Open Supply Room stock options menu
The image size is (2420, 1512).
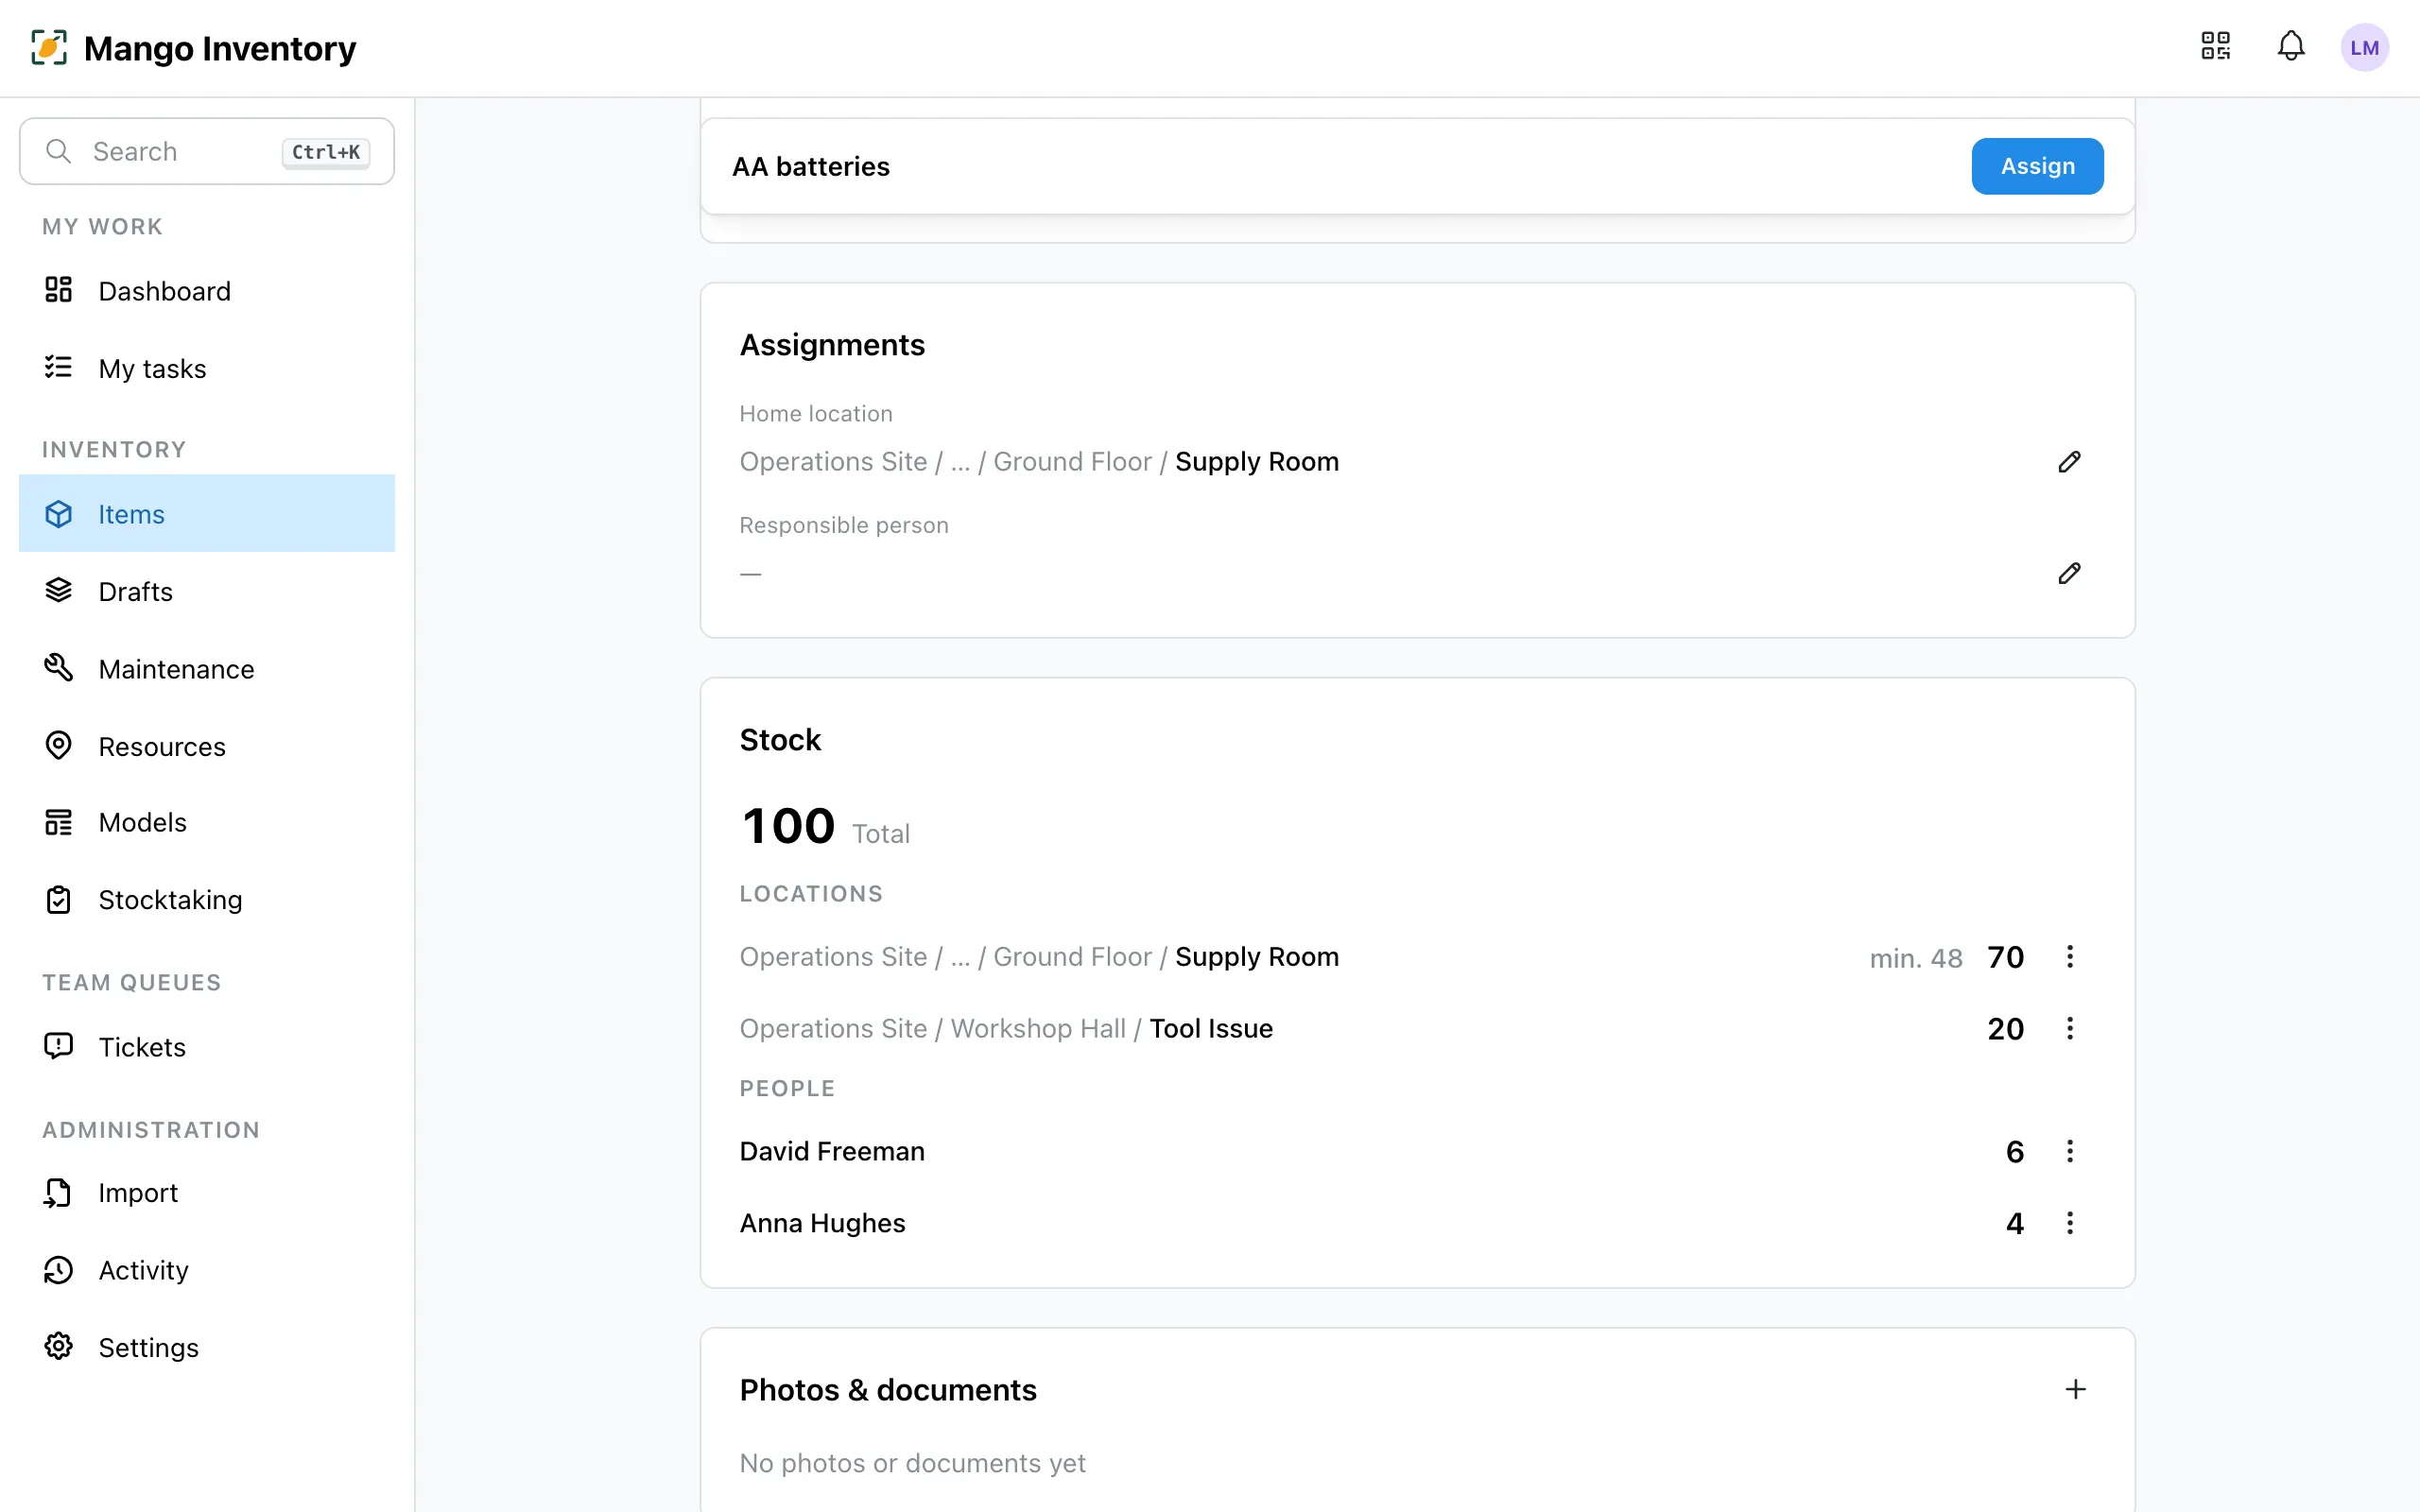click(2069, 957)
